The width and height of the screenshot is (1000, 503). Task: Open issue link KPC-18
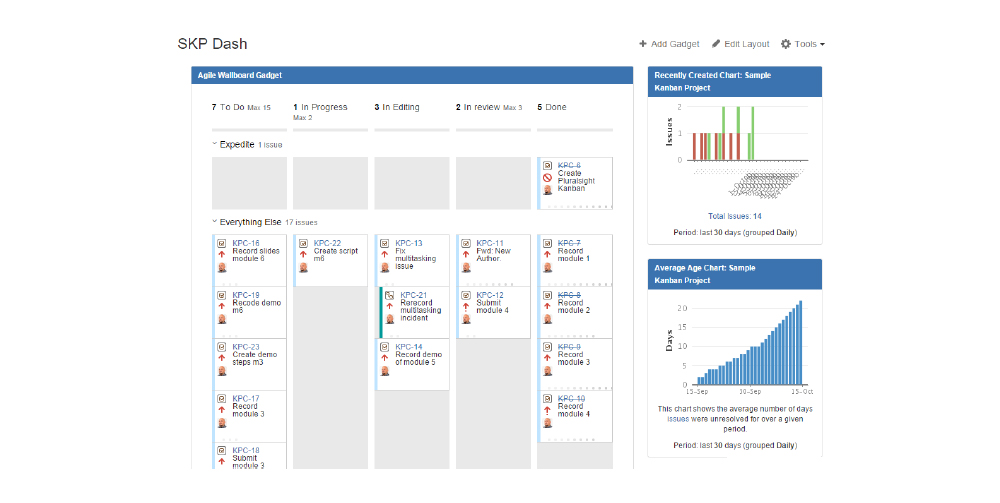pyautogui.click(x=246, y=450)
